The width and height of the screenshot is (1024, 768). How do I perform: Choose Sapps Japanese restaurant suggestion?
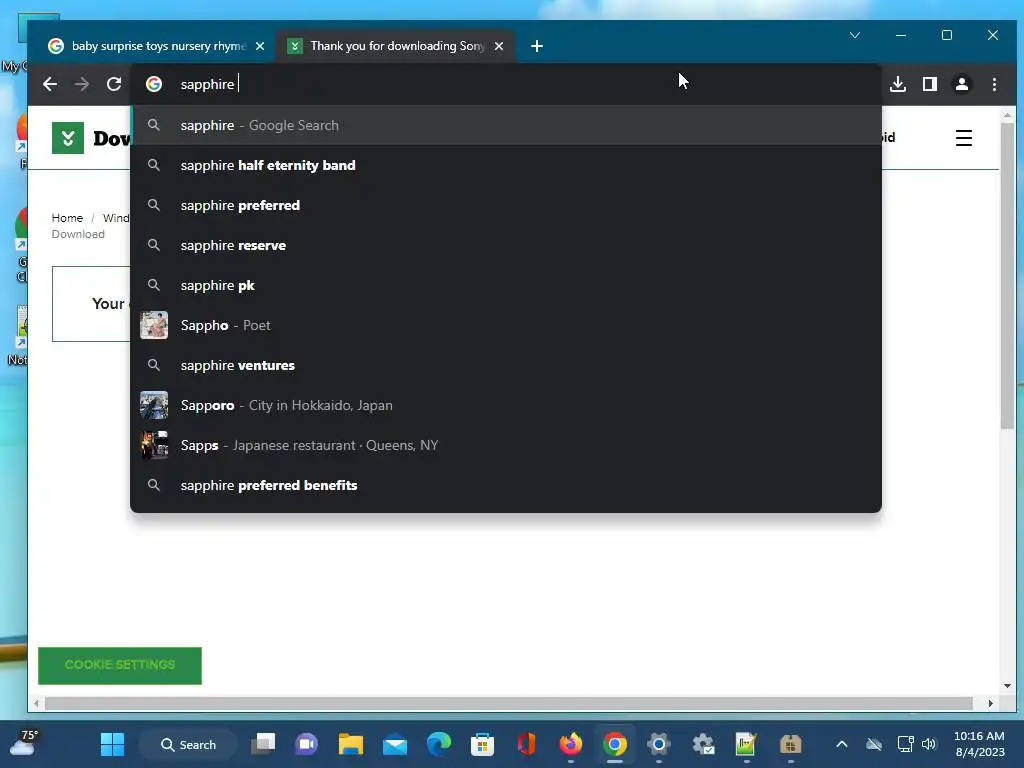[x=506, y=445]
